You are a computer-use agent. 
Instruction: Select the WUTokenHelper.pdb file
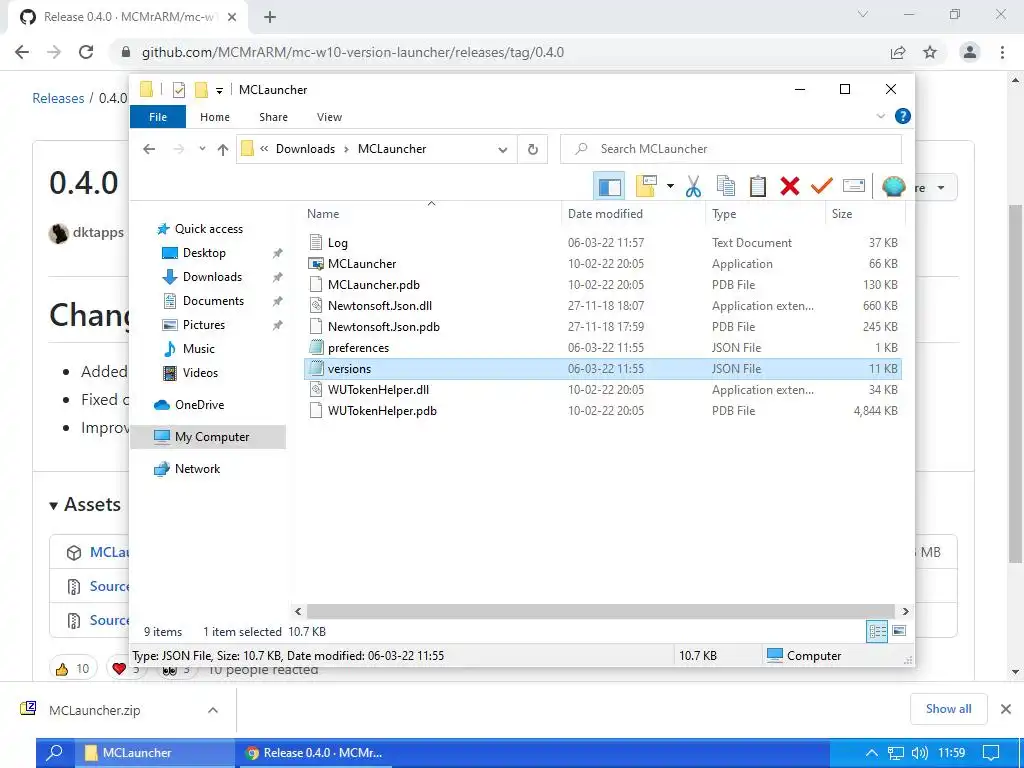603,411
